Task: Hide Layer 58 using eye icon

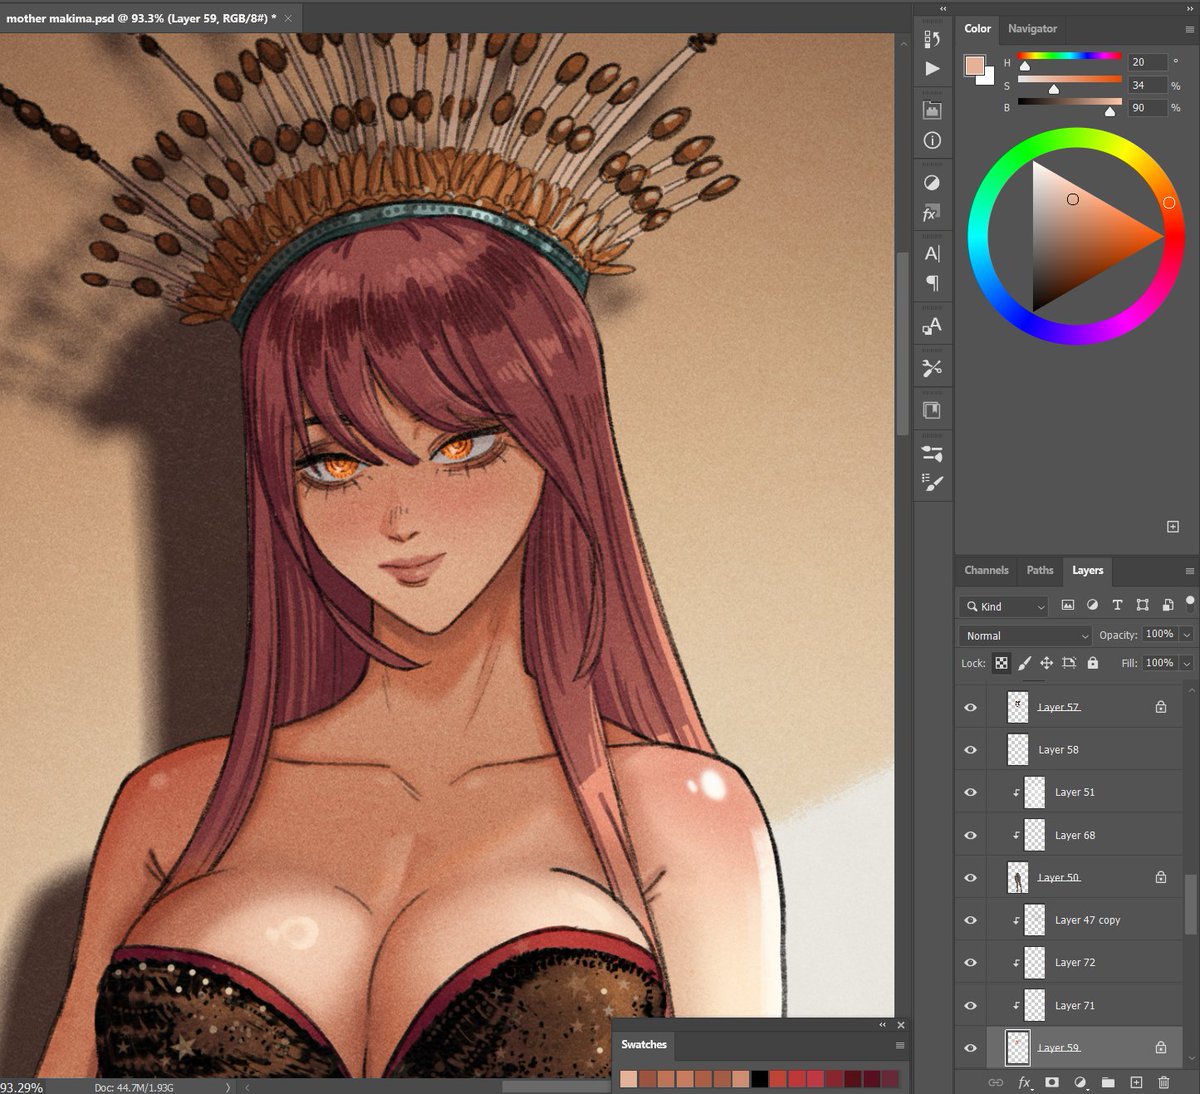Action: pyautogui.click(x=970, y=750)
